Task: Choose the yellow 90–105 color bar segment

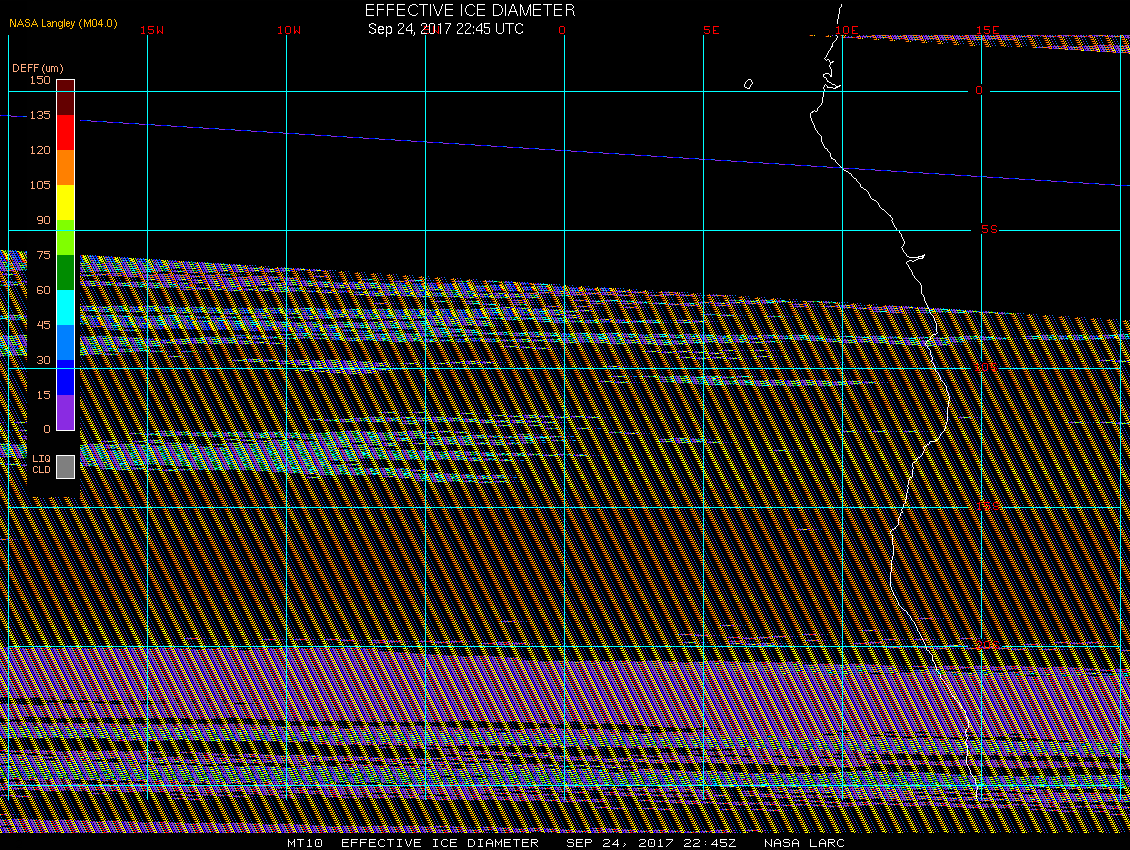Action: (66, 203)
